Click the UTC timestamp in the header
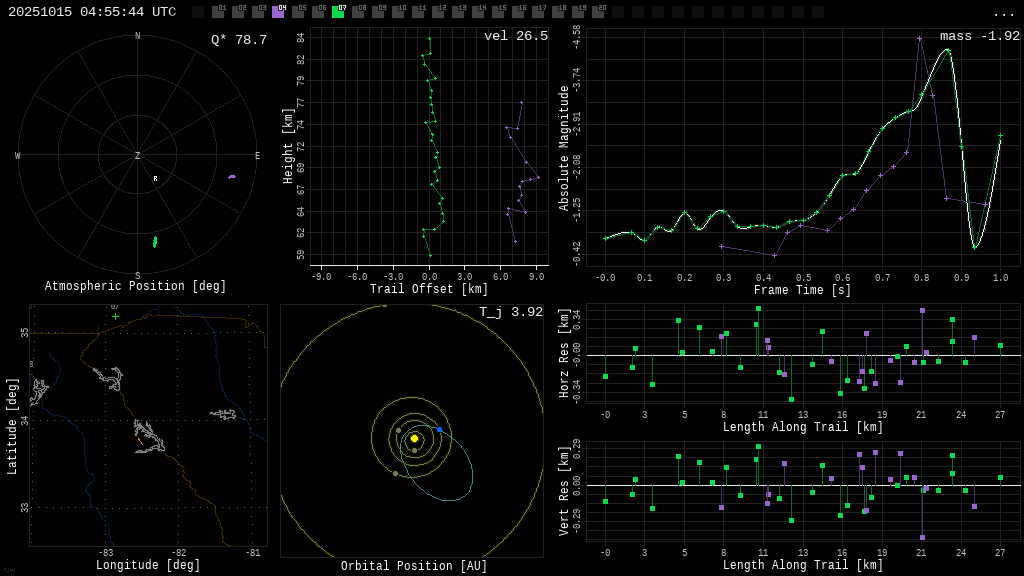This screenshot has height=576, width=1024. [x=92, y=12]
